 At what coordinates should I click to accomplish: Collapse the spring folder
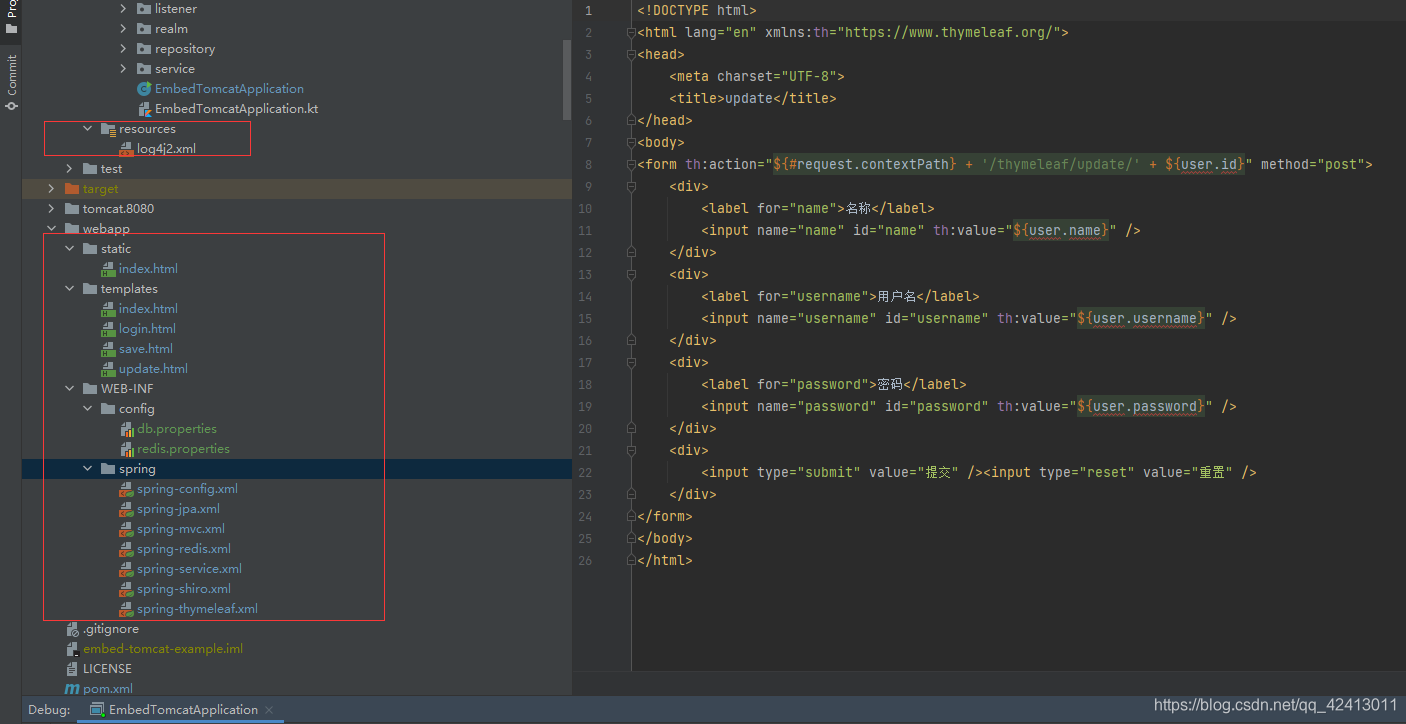[x=88, y=469]
